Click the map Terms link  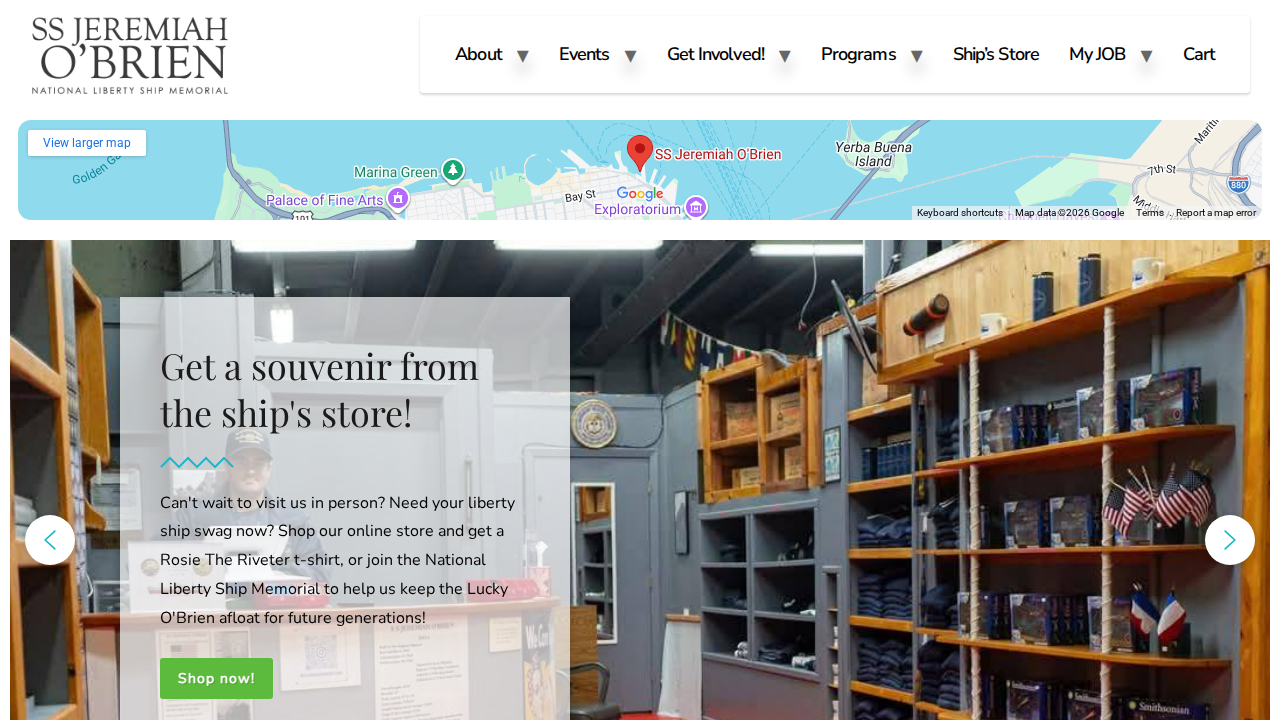click(1150, 213)
